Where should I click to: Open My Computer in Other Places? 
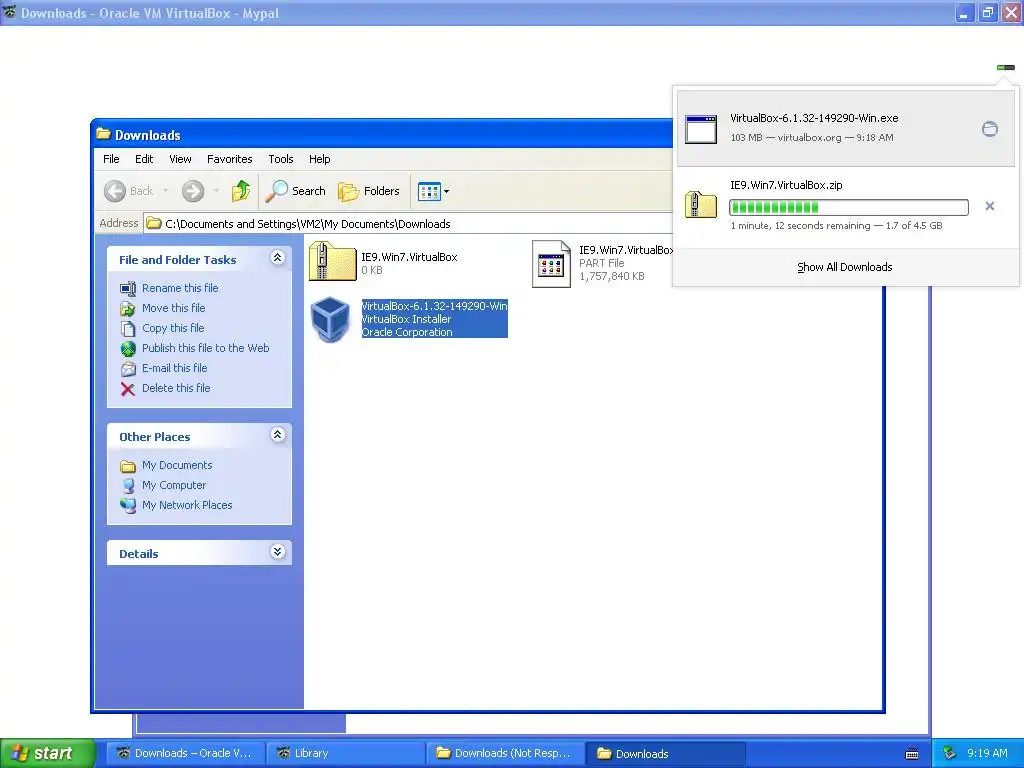(174, 485)
